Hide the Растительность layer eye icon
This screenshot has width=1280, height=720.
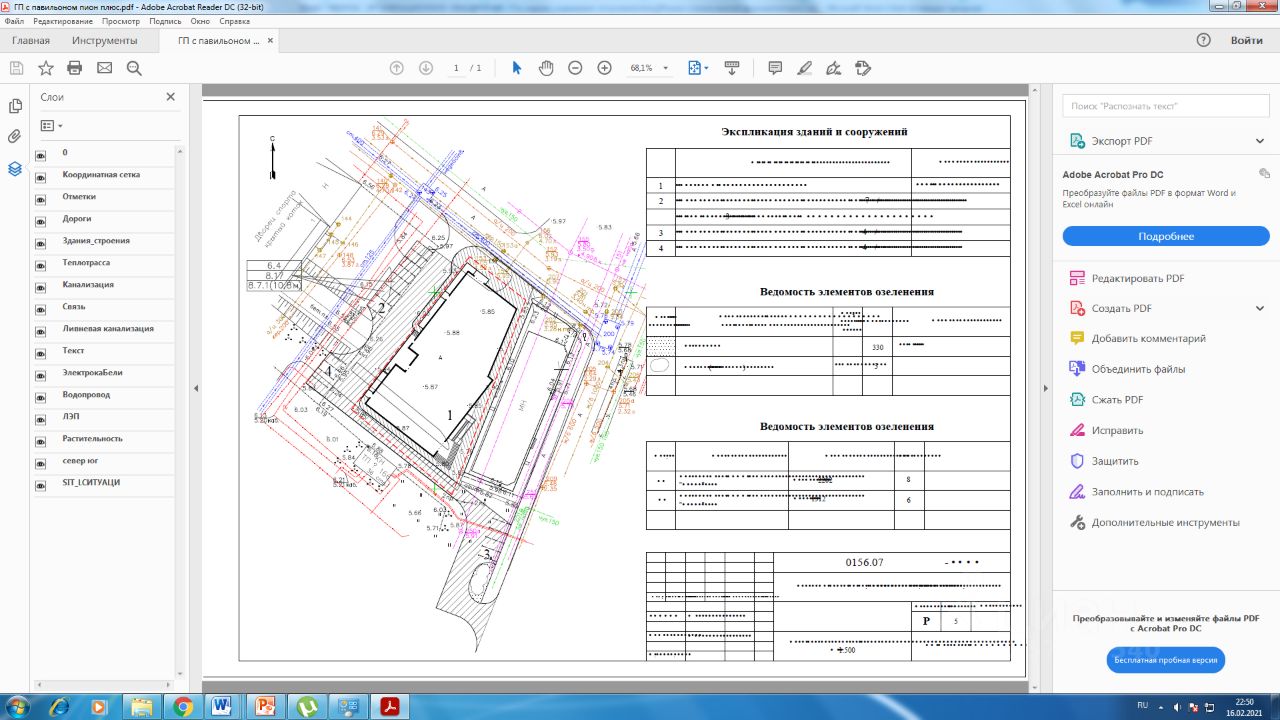[41, 439]
